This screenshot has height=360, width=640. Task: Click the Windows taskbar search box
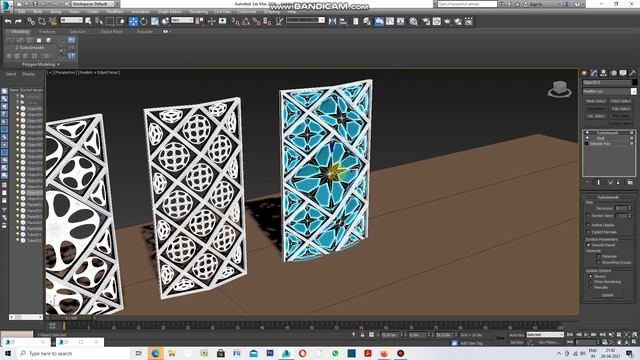point(73,353)
